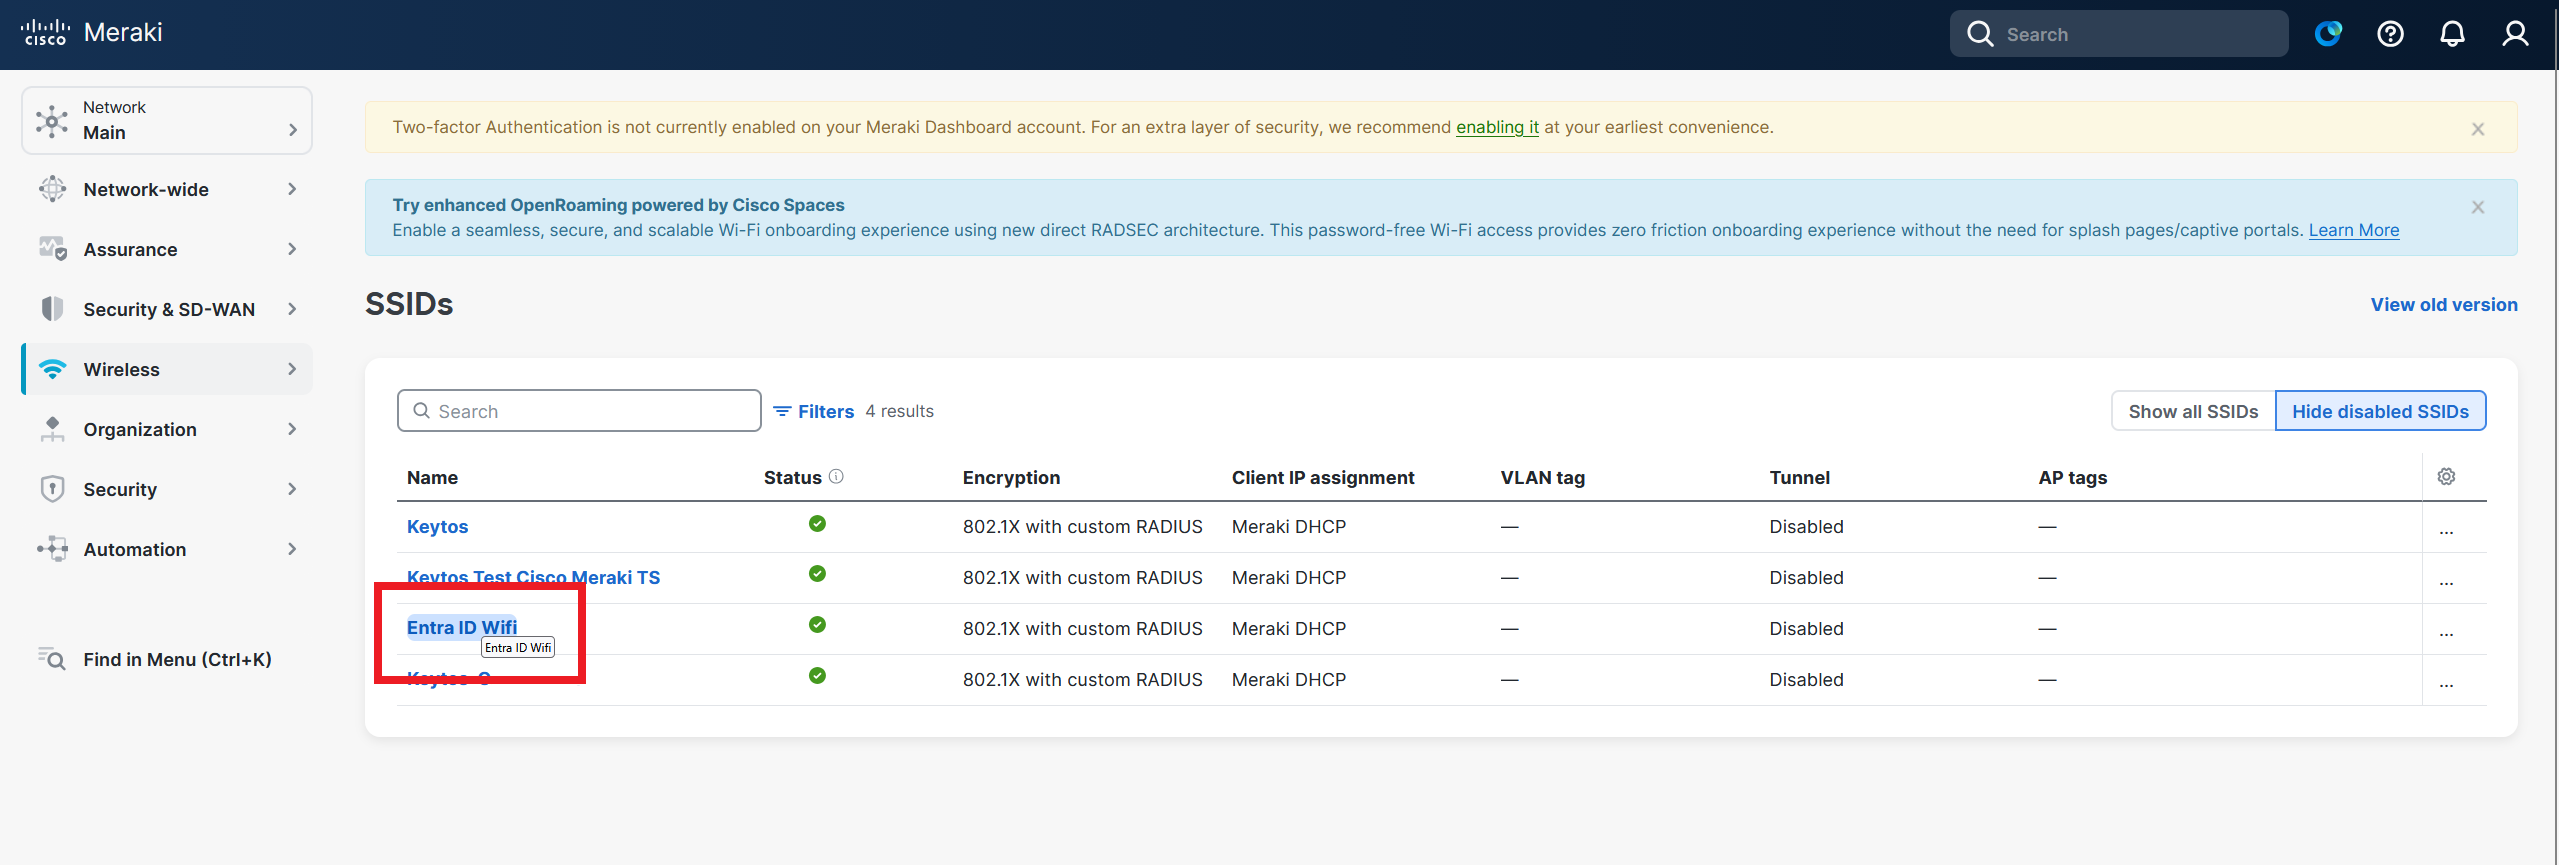Click the VLAN tag column header
This screenshot has width=2559, height=865.
coord(1543,478)
